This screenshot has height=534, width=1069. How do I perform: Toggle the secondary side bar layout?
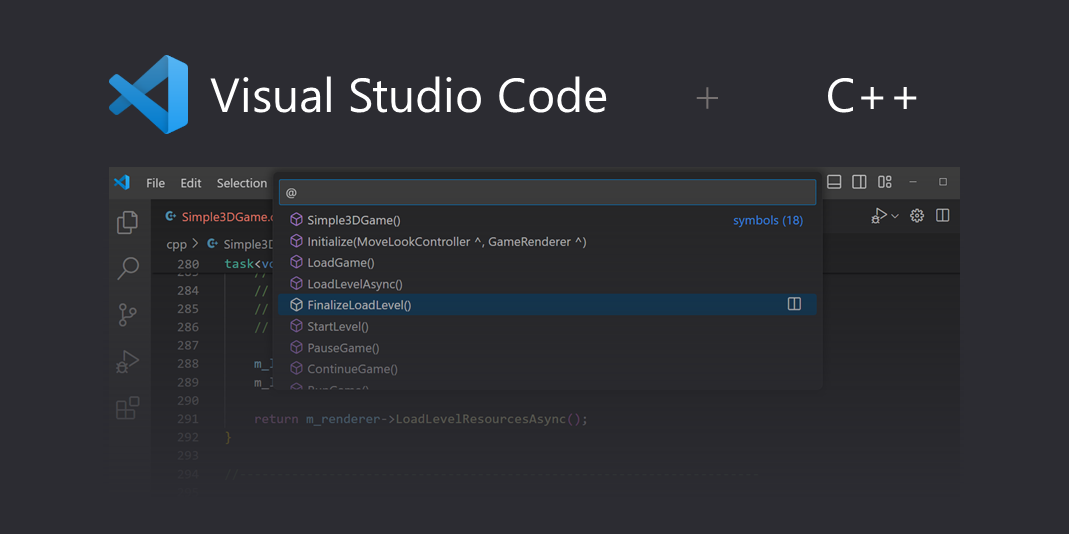pos(859,182)
